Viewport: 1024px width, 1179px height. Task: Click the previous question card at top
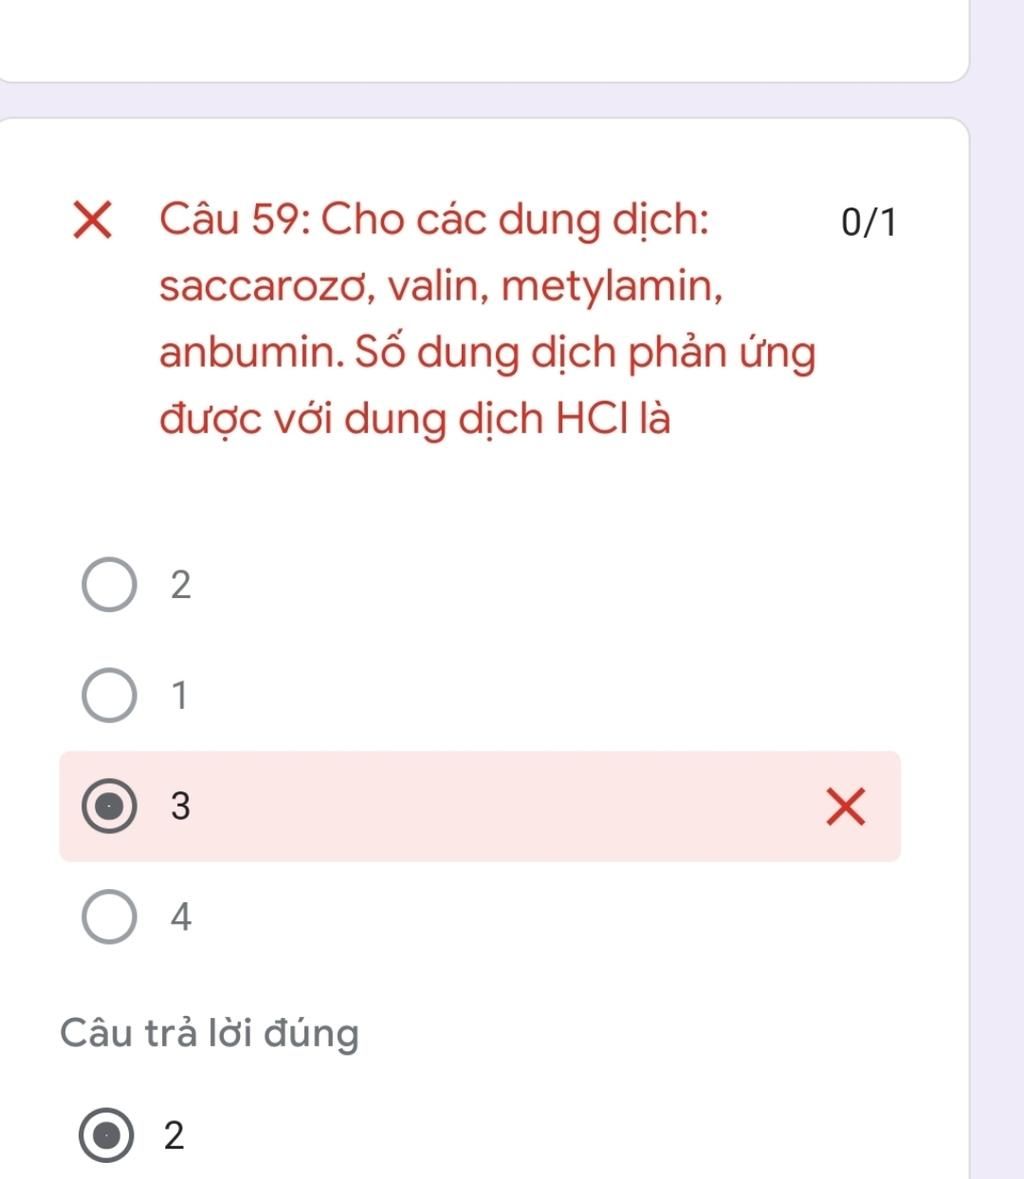tap(484, 41)
